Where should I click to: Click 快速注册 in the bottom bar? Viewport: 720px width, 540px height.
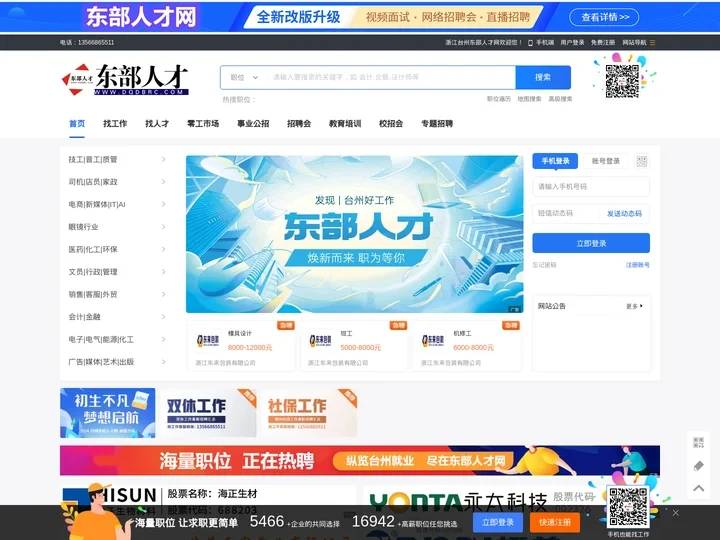[x=555, y=522]
